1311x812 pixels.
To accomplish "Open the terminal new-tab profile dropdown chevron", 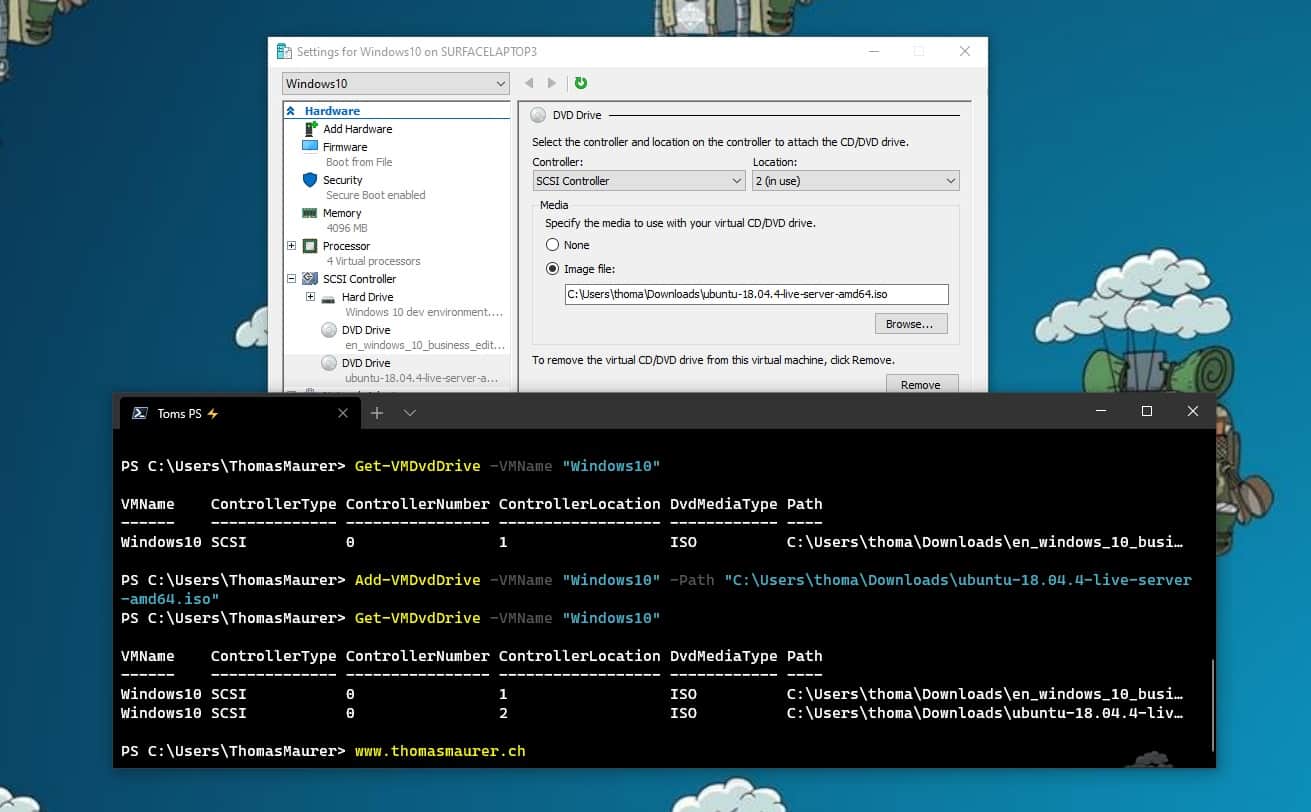I will coord(409,413).
